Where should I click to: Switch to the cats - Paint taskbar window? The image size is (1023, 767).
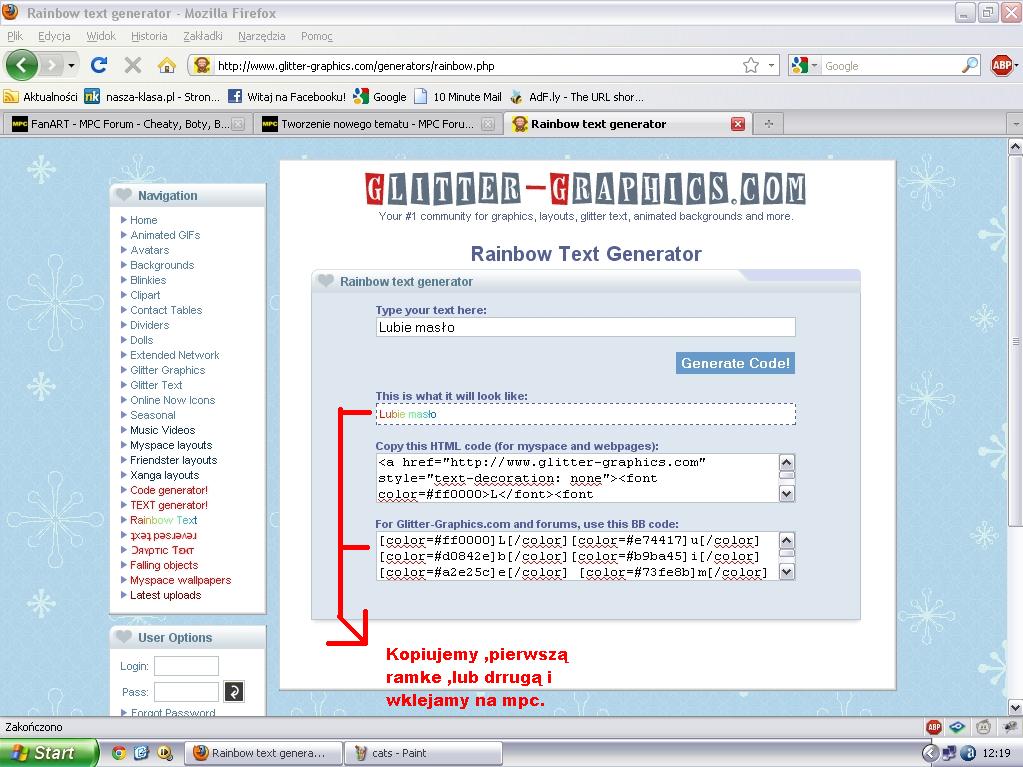tap(423, 753)
